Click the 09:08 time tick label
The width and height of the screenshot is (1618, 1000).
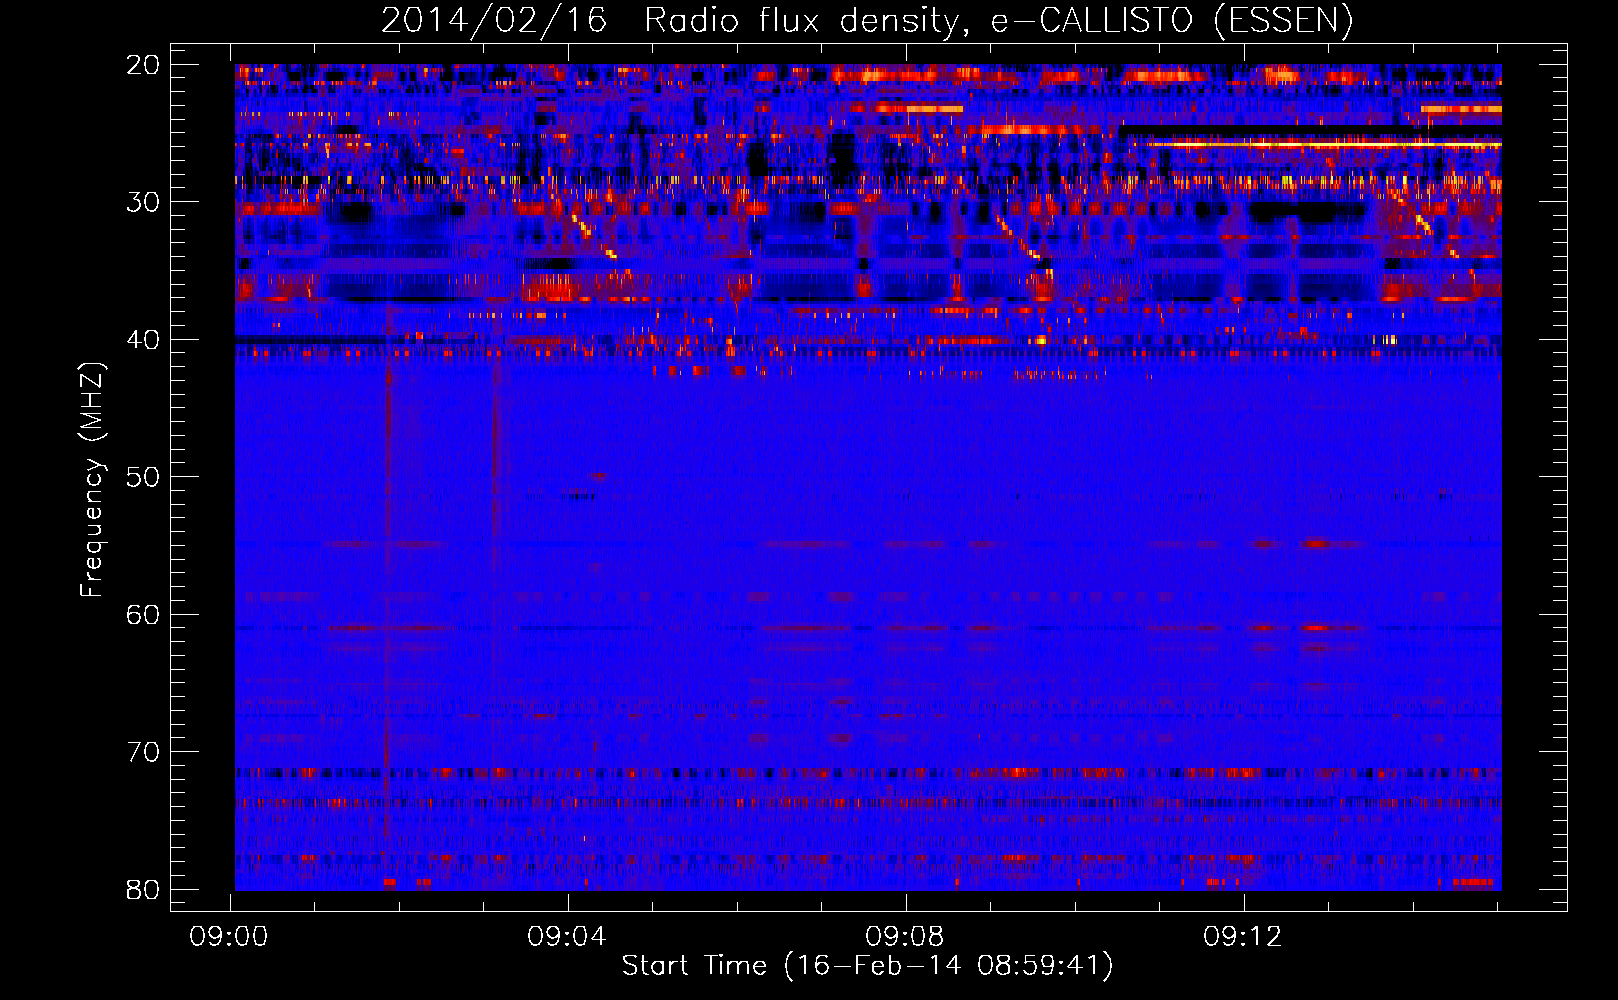[x=905, y=937]
